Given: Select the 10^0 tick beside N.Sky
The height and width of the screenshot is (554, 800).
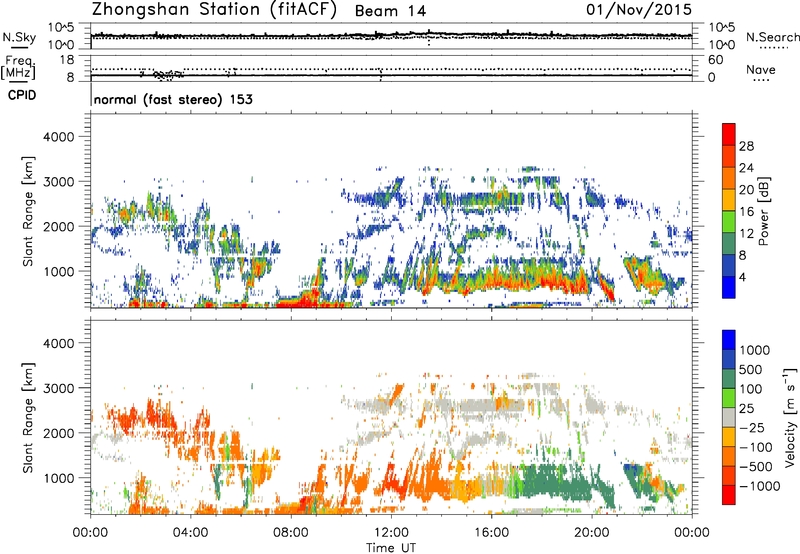Looking at the screenshot, I should click(x=61, y=45).
